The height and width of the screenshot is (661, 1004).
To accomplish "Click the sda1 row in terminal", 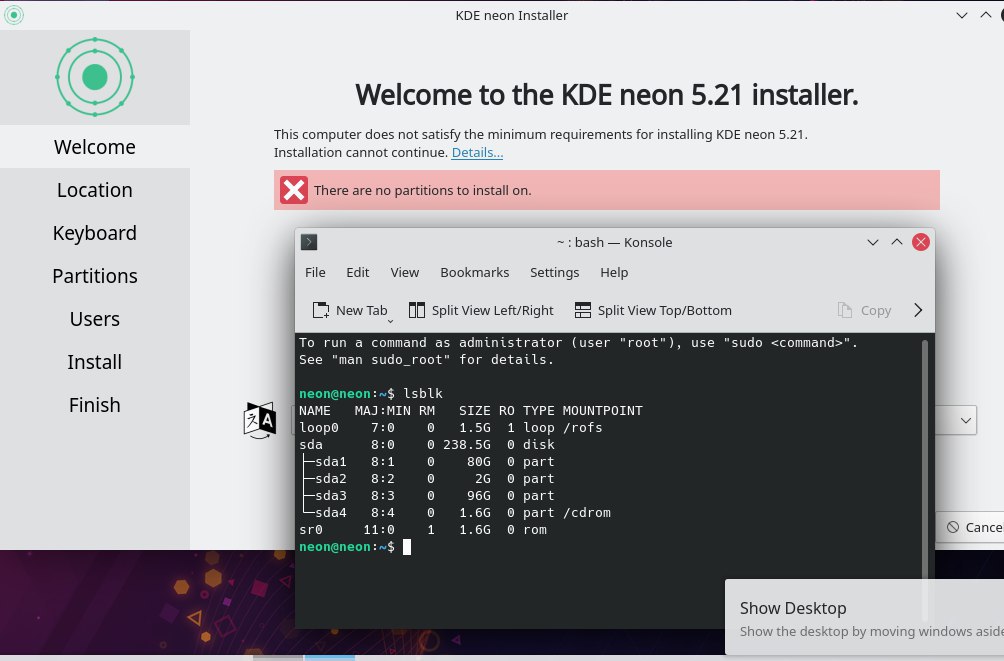I will (426, 461).
